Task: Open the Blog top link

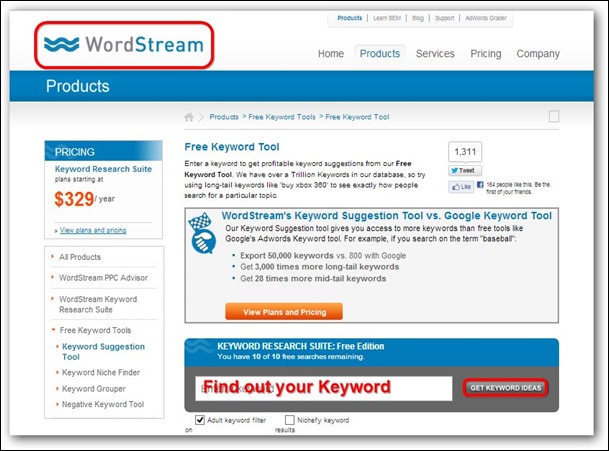Action: [418, 18]
